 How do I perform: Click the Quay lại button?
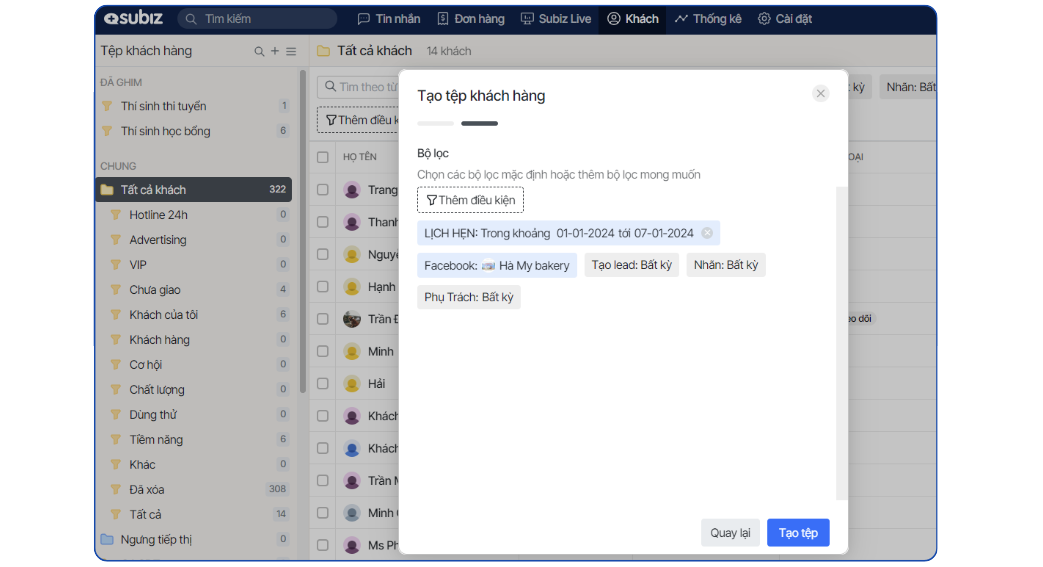(x=730, y=533)
